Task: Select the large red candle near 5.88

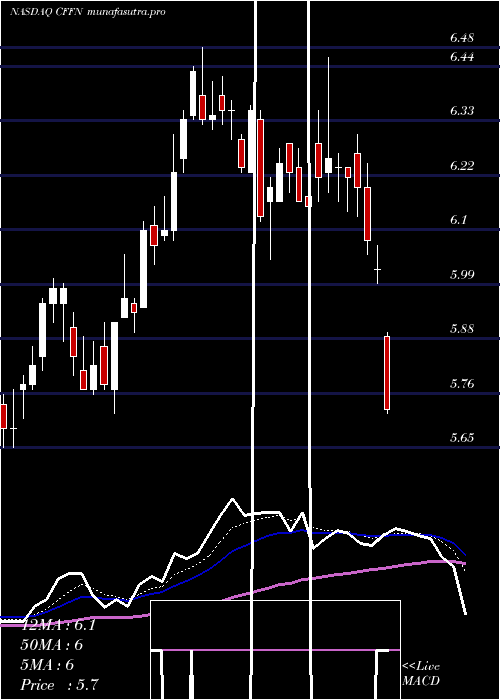Action: tap(387, 373)
